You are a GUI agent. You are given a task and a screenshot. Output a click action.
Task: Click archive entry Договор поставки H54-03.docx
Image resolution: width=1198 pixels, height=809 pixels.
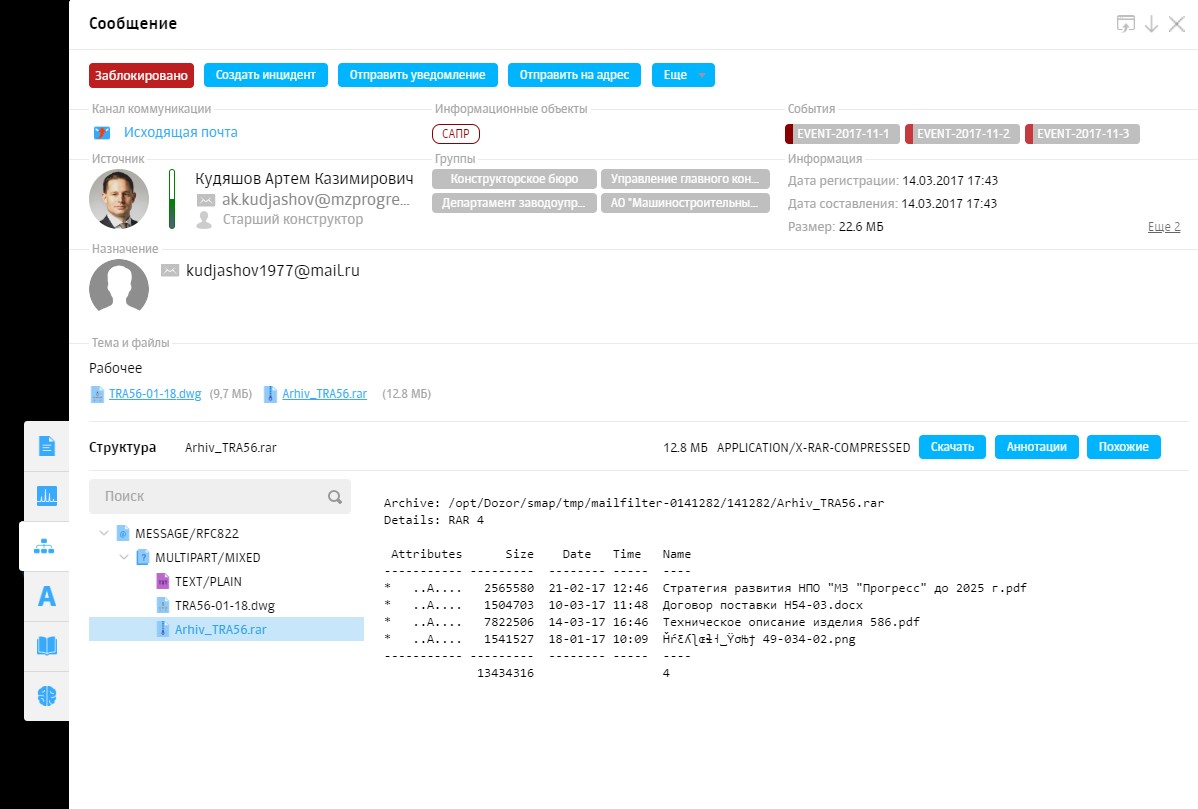(x=763, y=605)
